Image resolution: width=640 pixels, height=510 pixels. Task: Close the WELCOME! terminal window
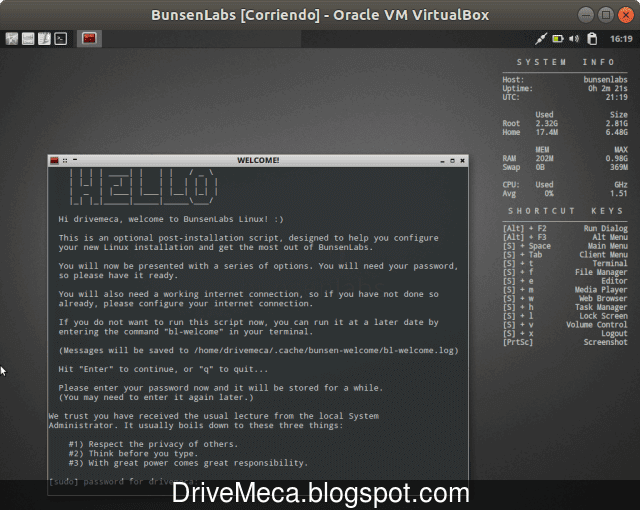coord(462,161)
